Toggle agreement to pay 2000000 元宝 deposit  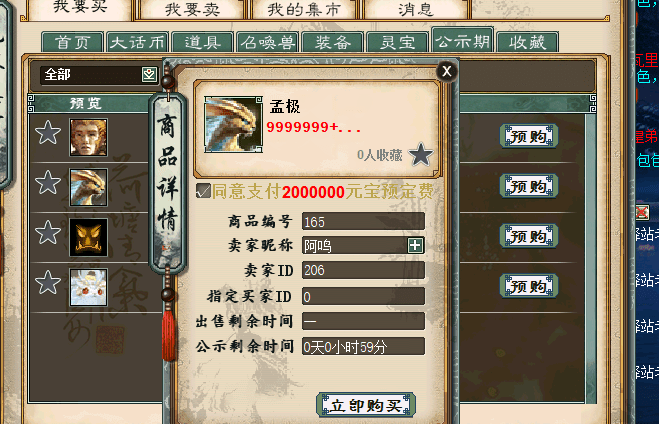[x=203, y=191]
